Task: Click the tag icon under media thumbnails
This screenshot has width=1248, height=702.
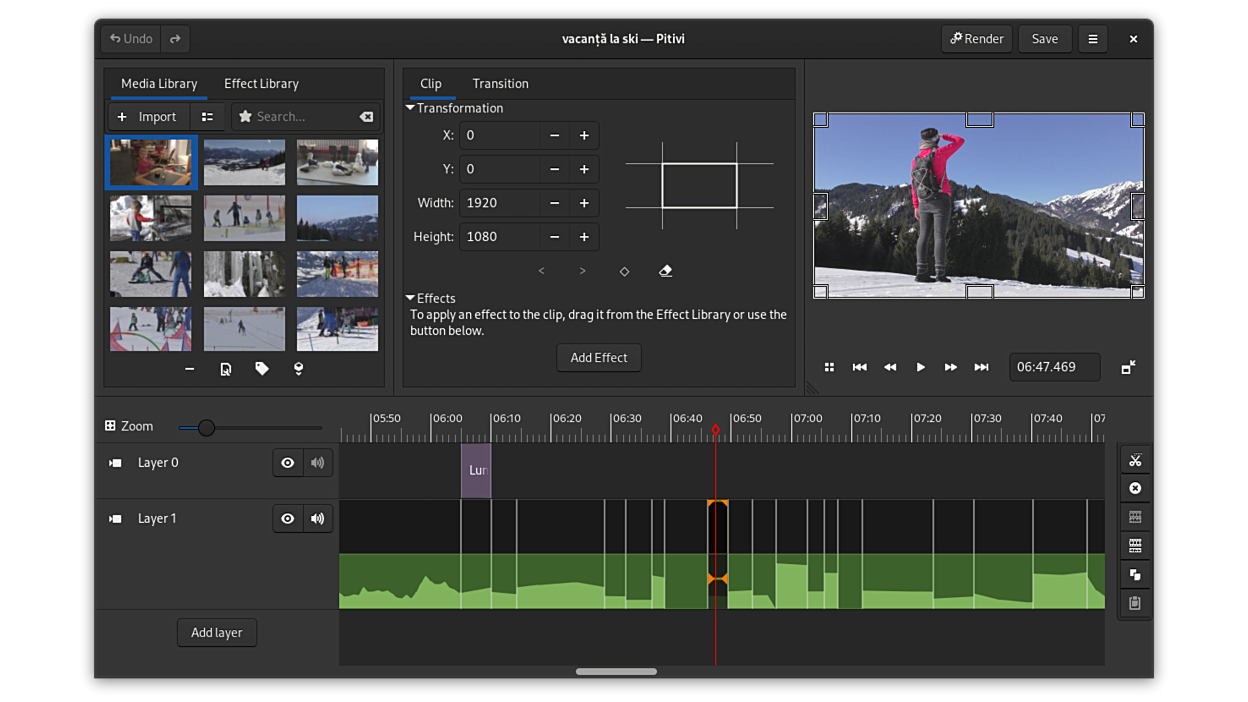Action: (262, 369)
